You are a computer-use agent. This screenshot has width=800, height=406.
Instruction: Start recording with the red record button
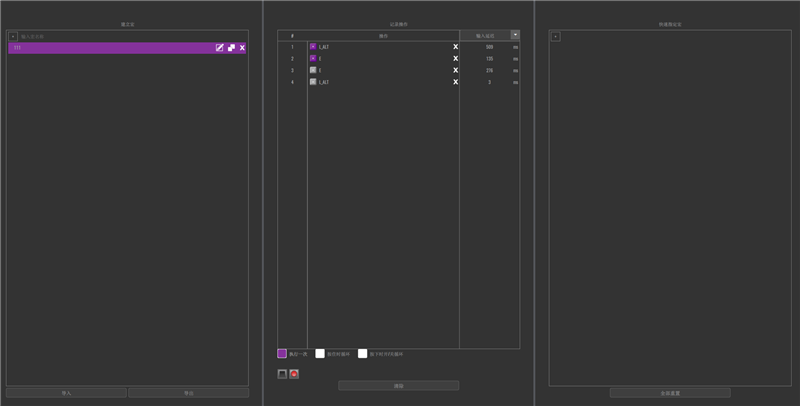pos(294,374)
